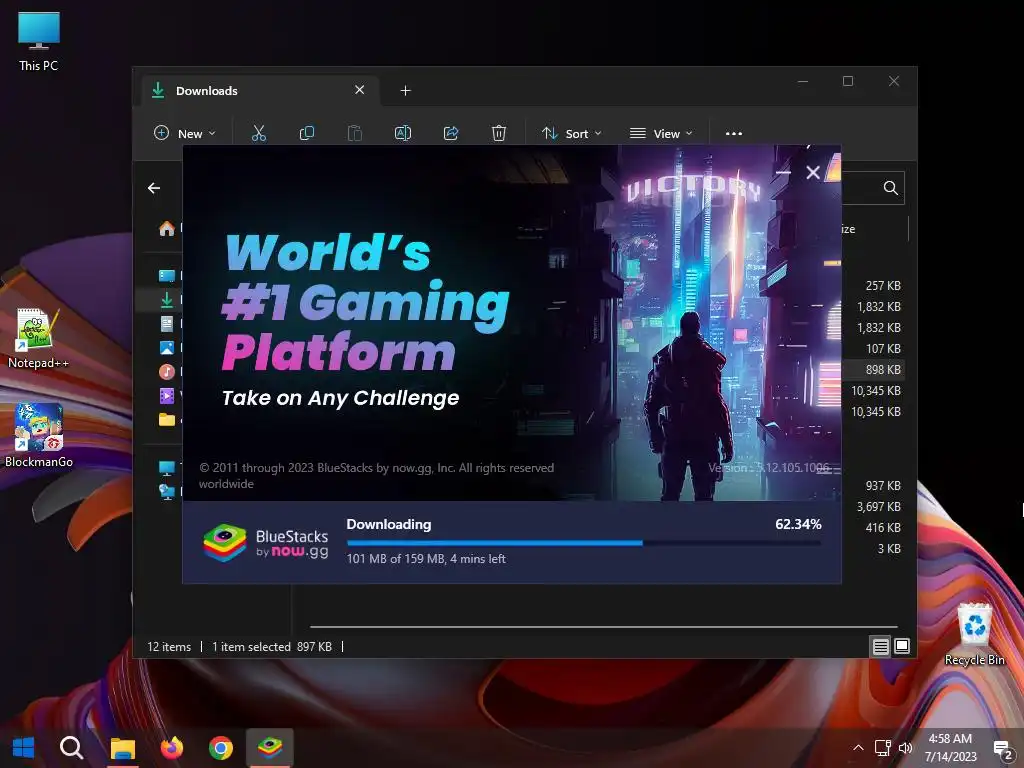Viewport: 1024px width, 768px height.
Task: Select the This PC monitor icon in sidebar
Action: point(167,468)
